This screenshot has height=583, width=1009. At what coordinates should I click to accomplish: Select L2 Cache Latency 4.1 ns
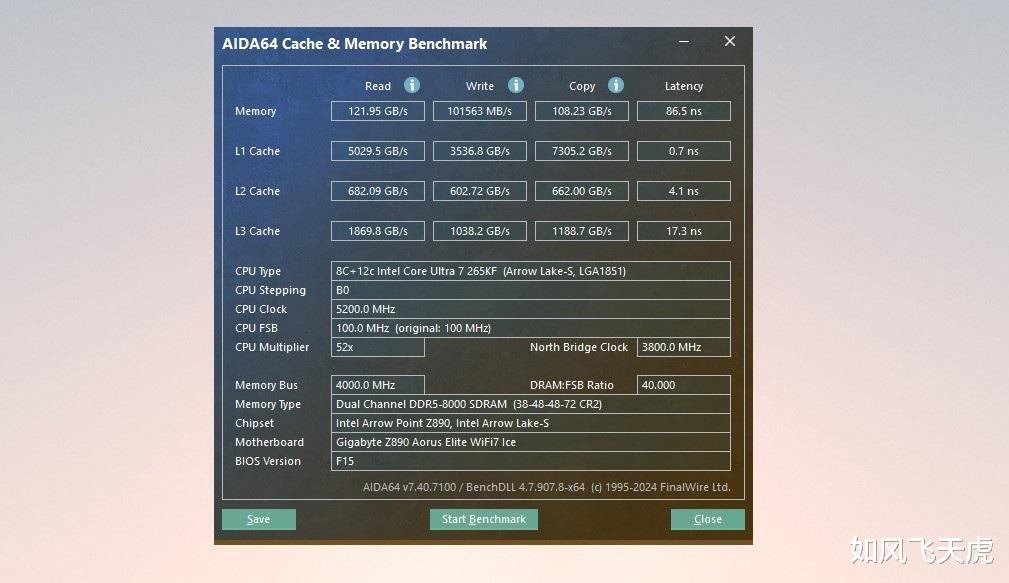coord(683,191)
